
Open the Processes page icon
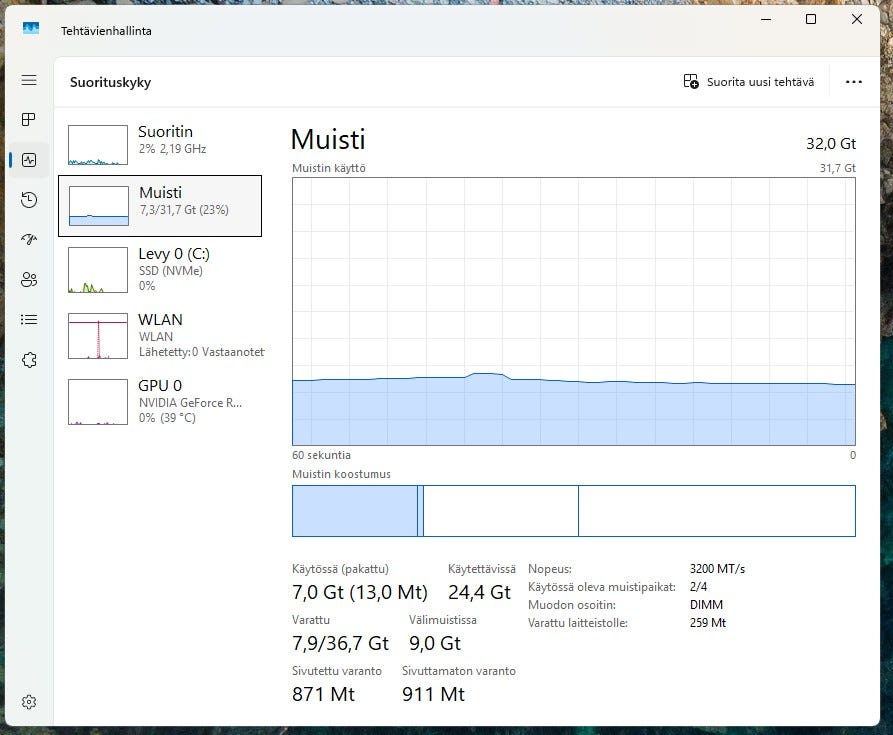[x=28, y=120]
